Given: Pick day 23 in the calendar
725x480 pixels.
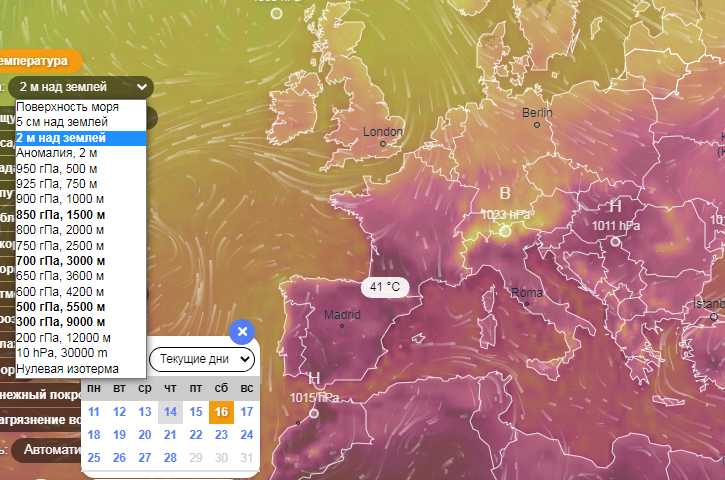Looking at the screenshot, I should (x=221, y=435).
